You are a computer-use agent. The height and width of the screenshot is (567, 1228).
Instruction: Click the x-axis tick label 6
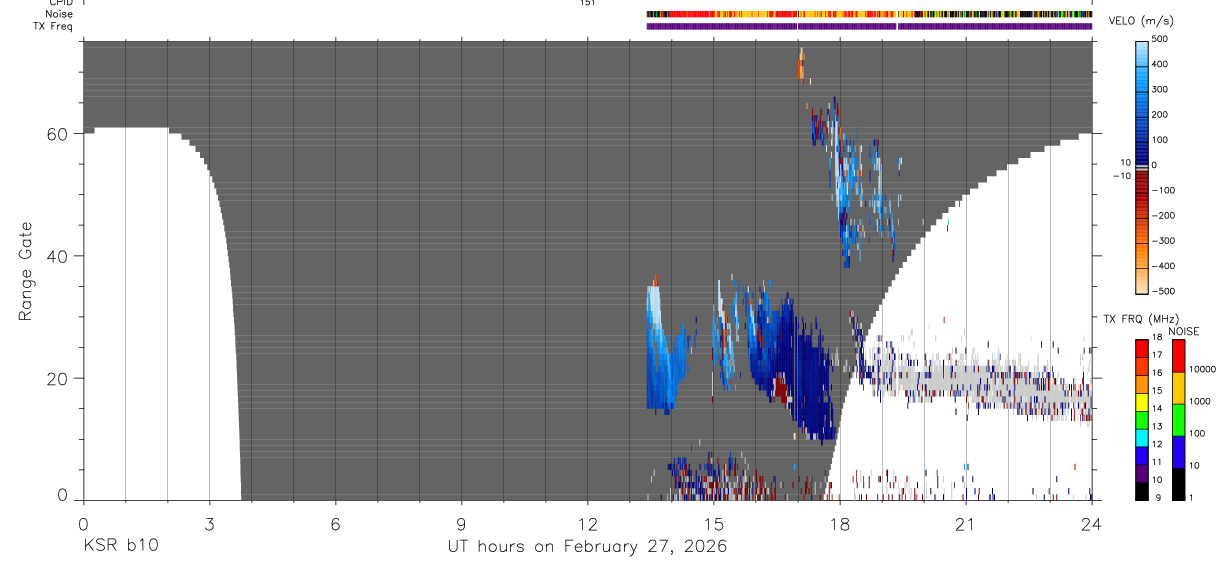tap(335, 523)
